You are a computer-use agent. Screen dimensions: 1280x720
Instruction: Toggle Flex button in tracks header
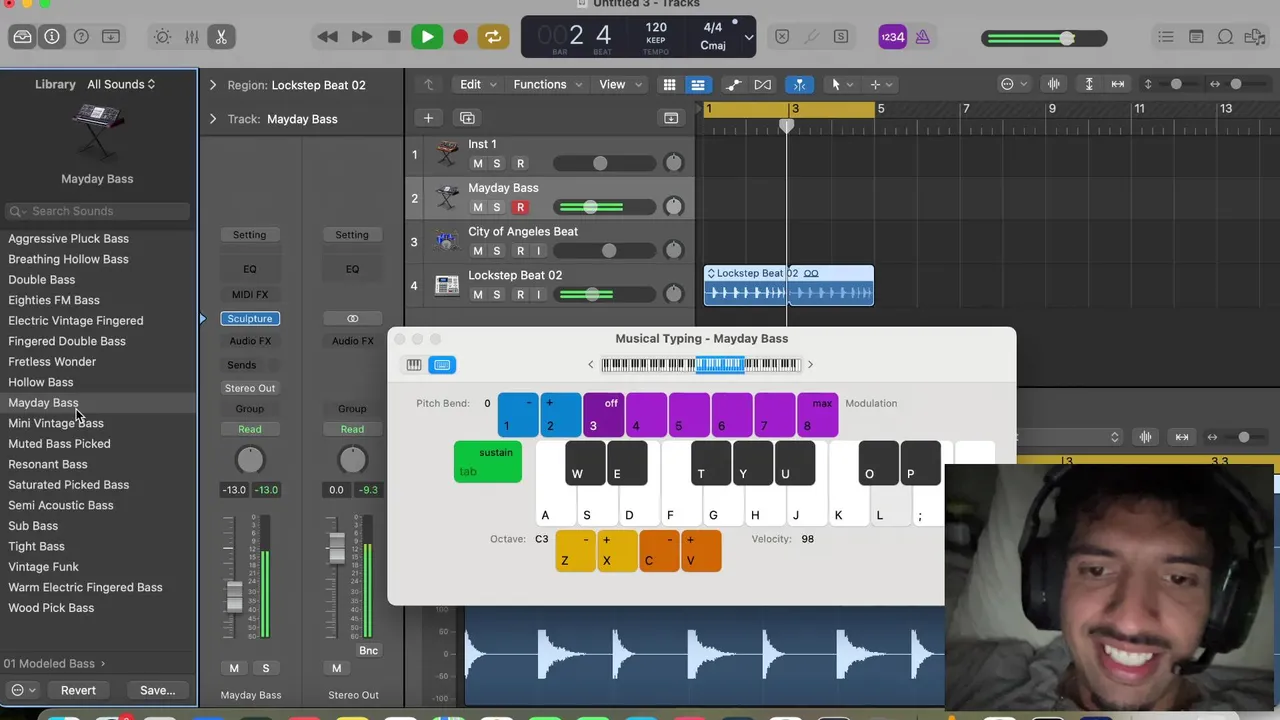763,85
